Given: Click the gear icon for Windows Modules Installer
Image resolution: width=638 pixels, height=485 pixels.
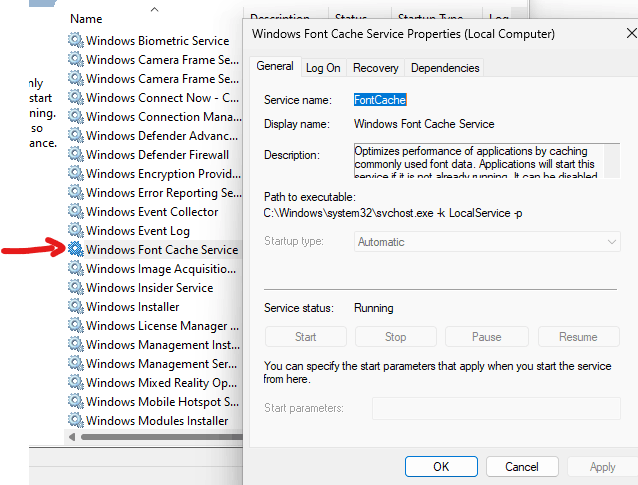Looking at the screenshot, I should (76, 420).
